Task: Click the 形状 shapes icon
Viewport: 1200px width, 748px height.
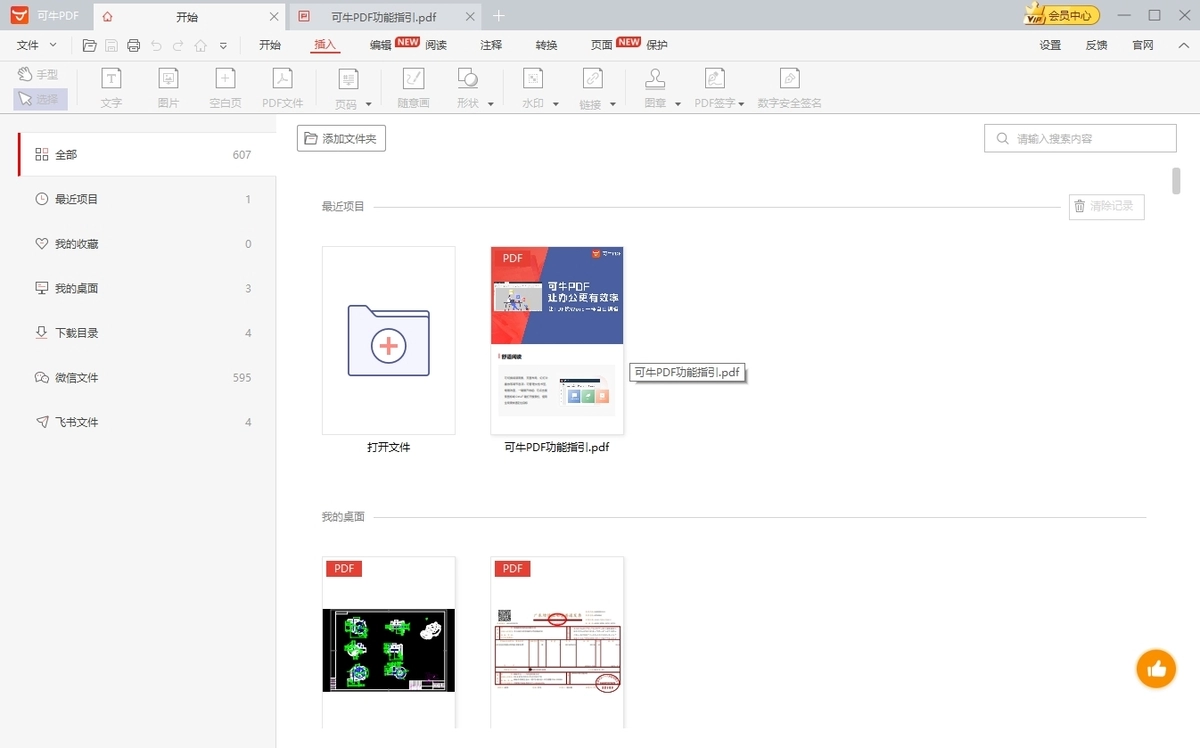Action: (x=467, y=79)
